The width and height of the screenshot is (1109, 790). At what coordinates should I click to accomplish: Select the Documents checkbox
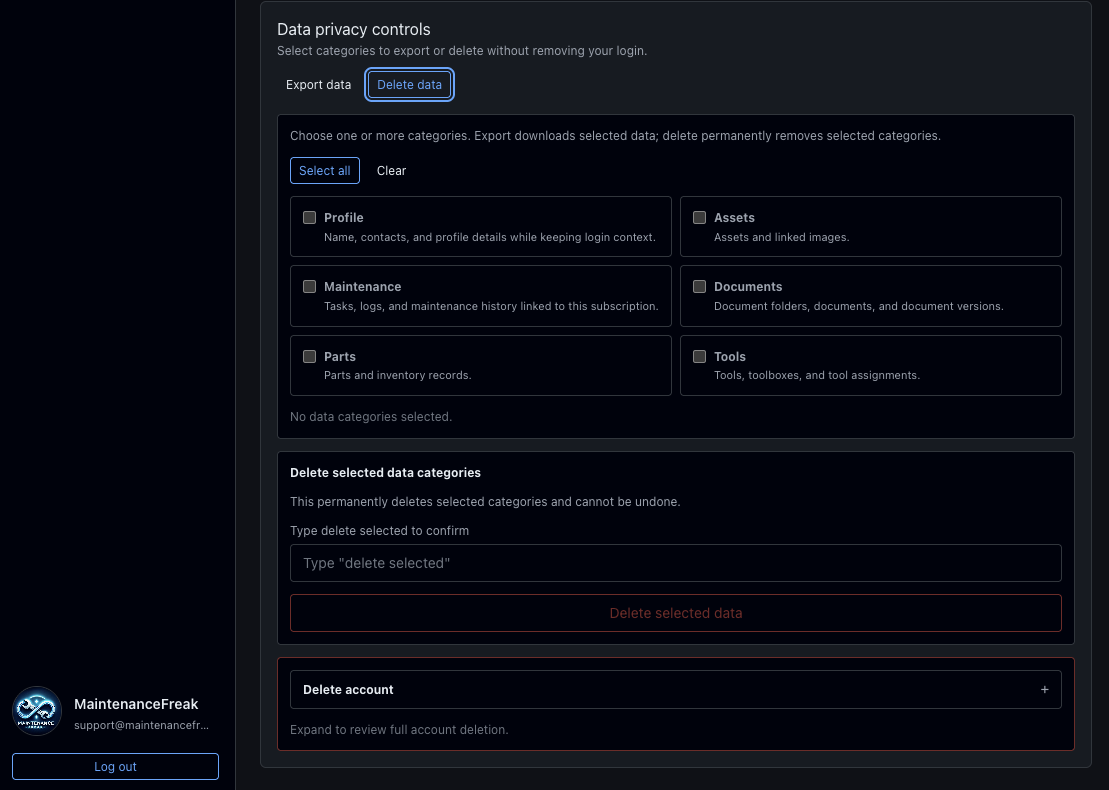[699, 286]
